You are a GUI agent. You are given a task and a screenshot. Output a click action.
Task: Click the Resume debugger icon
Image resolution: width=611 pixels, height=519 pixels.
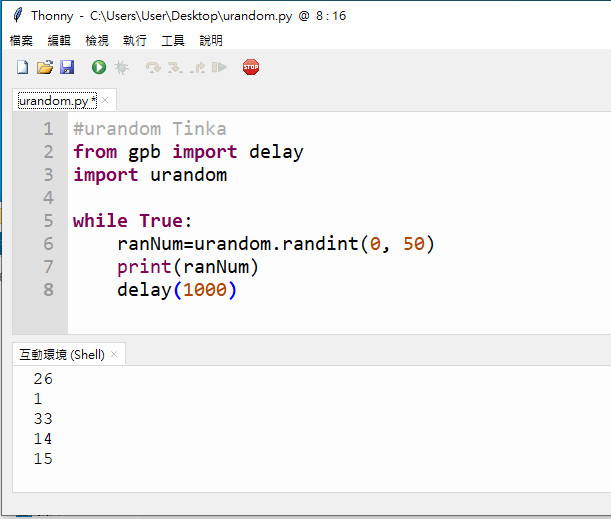pos(219,67)
